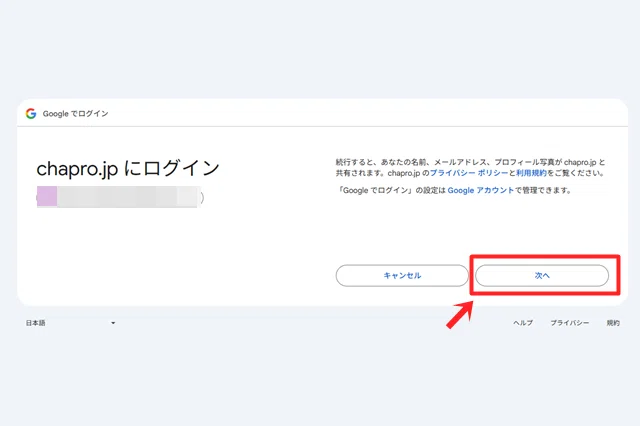Open the Google アカウント link
The height and width of the screenshot is (426, 640).
pyautogui.click(x=480, y=190)
